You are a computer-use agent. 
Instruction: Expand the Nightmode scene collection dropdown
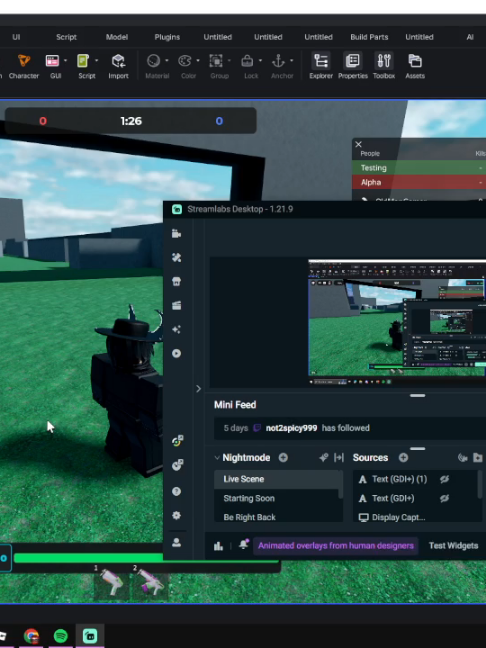(217, 457)
